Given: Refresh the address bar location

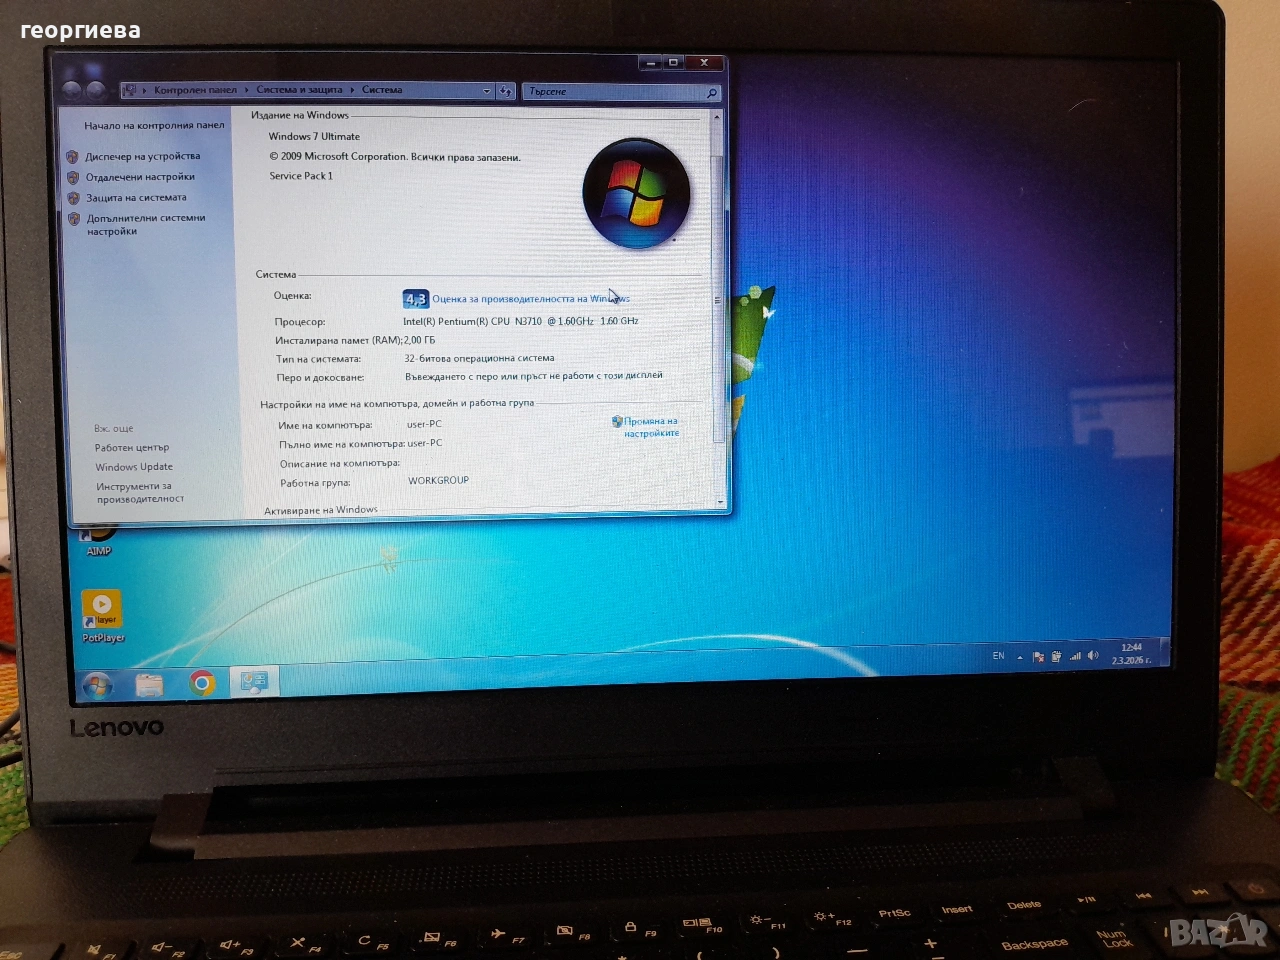Looking at the screenshot, I should (506, 91).
